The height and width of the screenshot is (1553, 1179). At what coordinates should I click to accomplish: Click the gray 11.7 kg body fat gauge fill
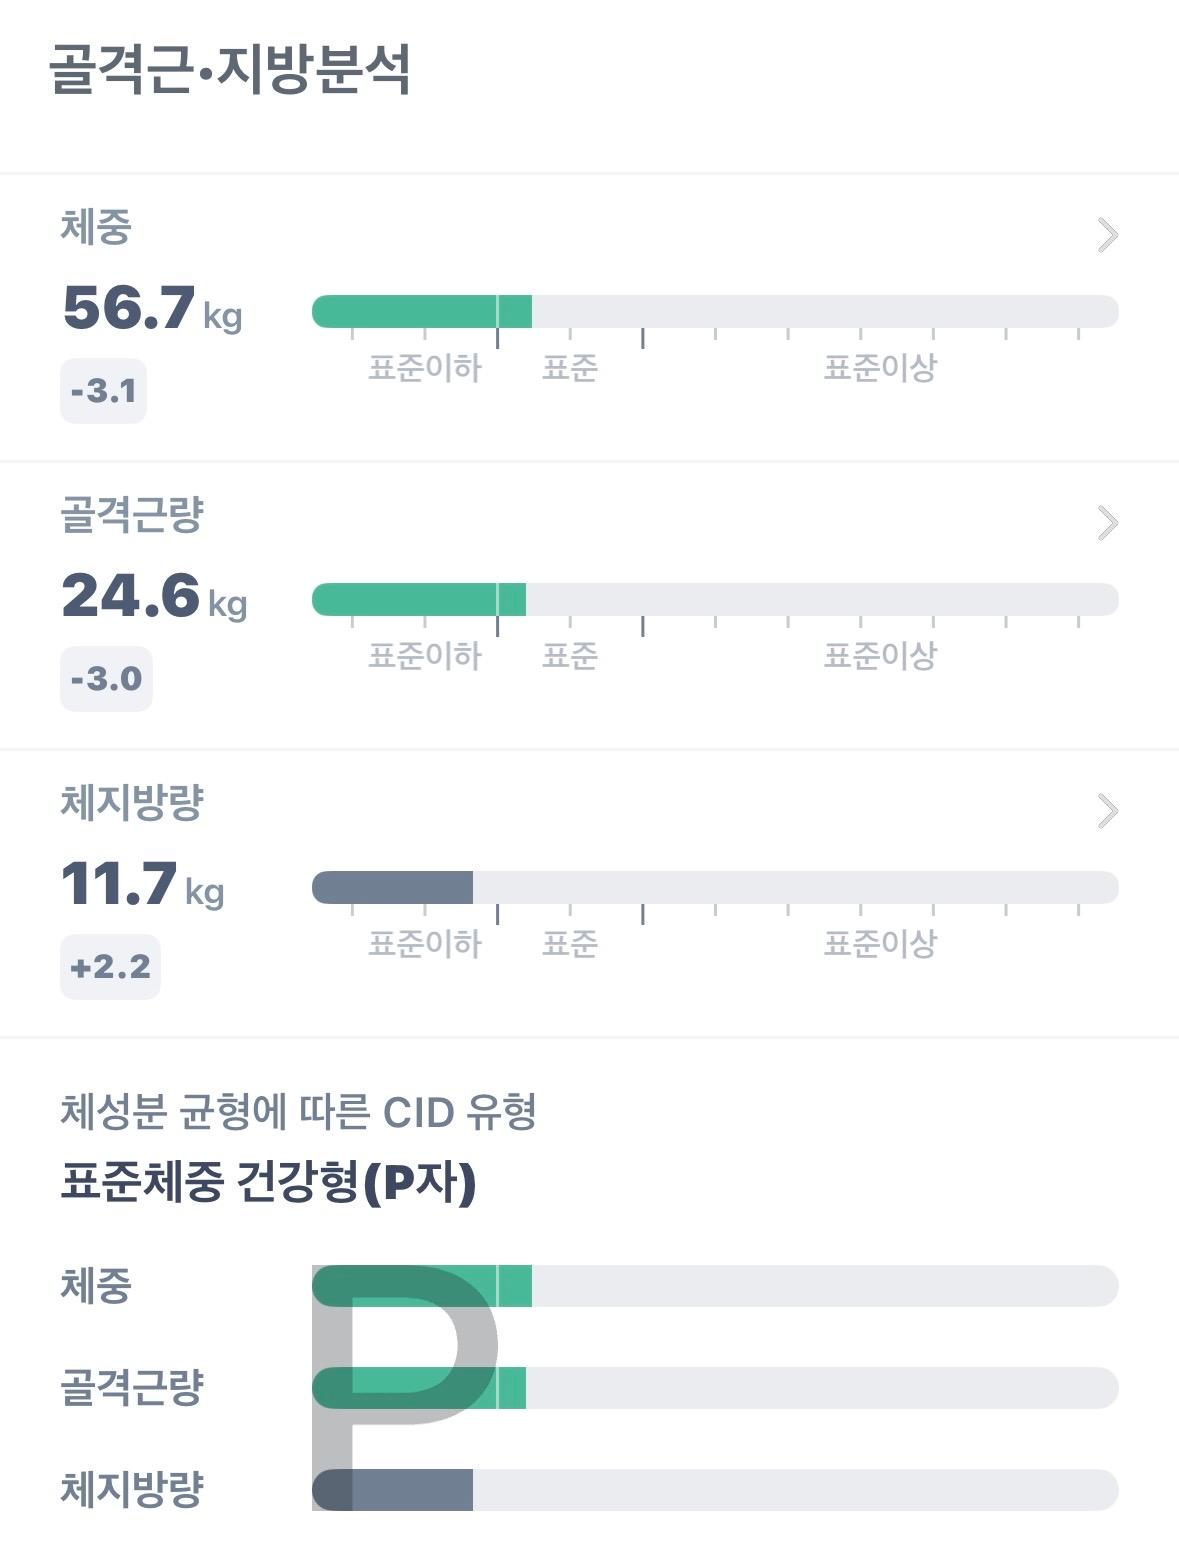(x=392, y=888)
